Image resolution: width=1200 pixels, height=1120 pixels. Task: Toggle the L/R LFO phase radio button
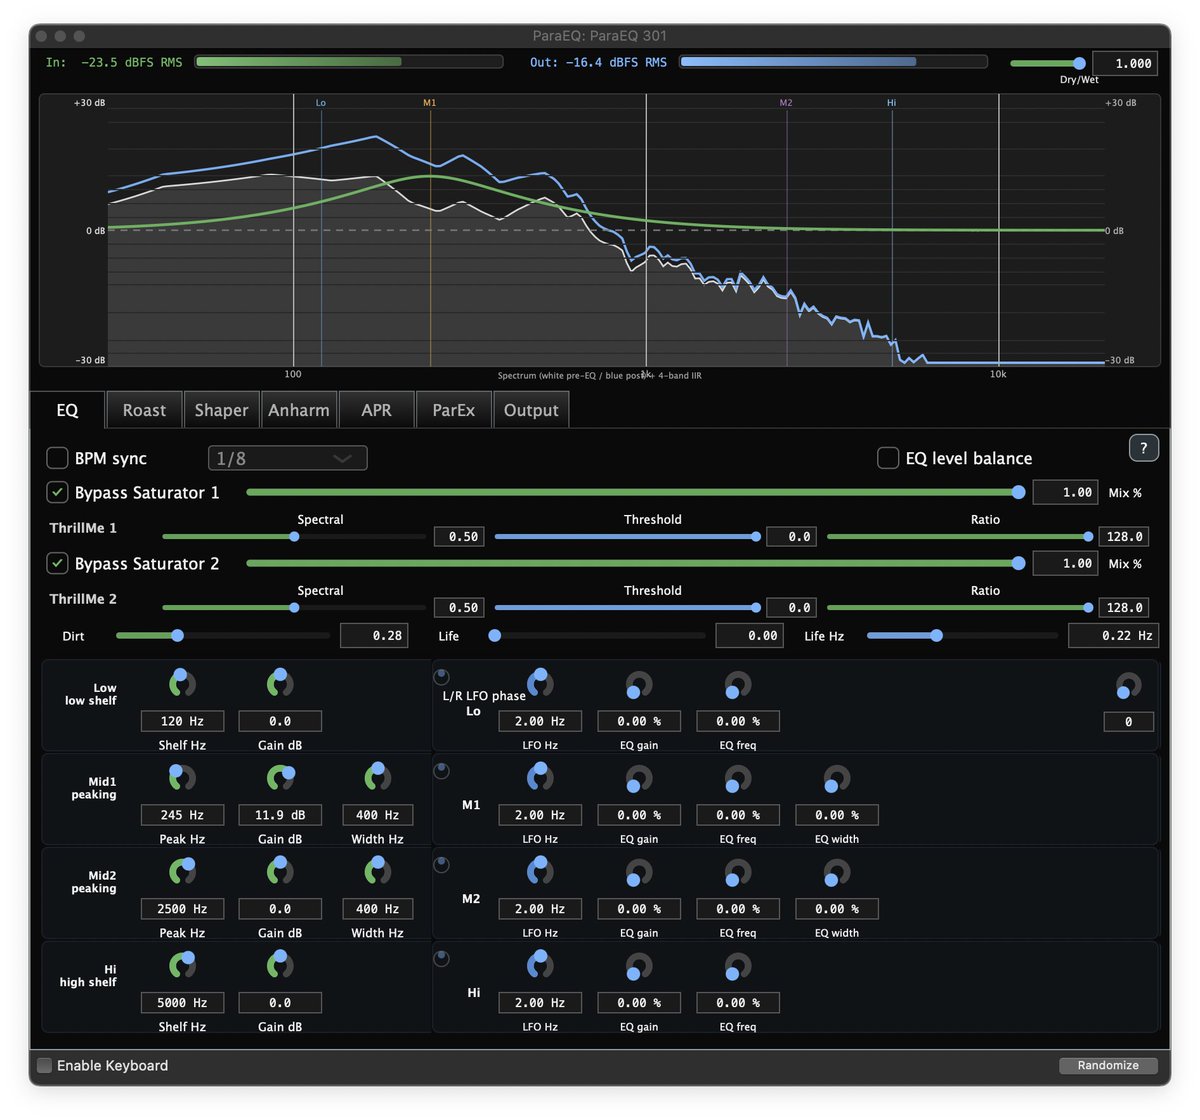(441, 677)
